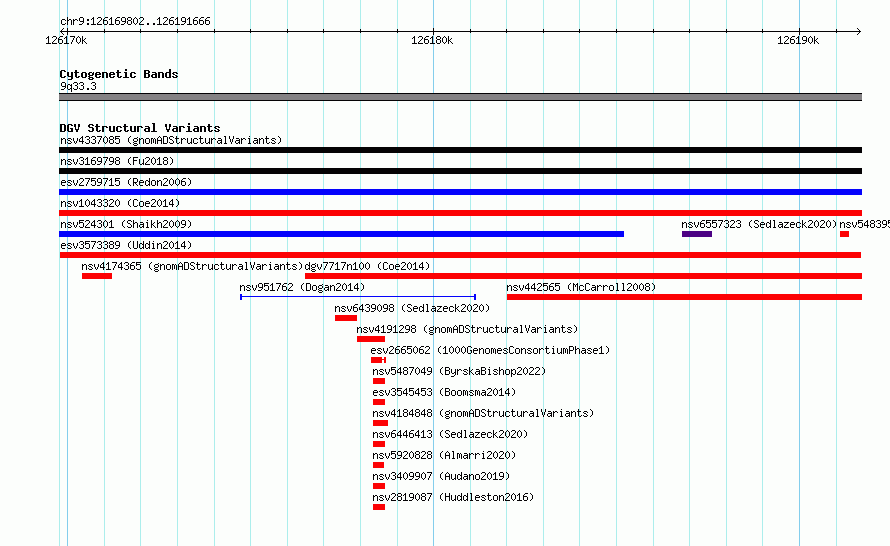Select the black bar of nsv3169798
Screen dimensions: 890x546
(x=460, y=171)
